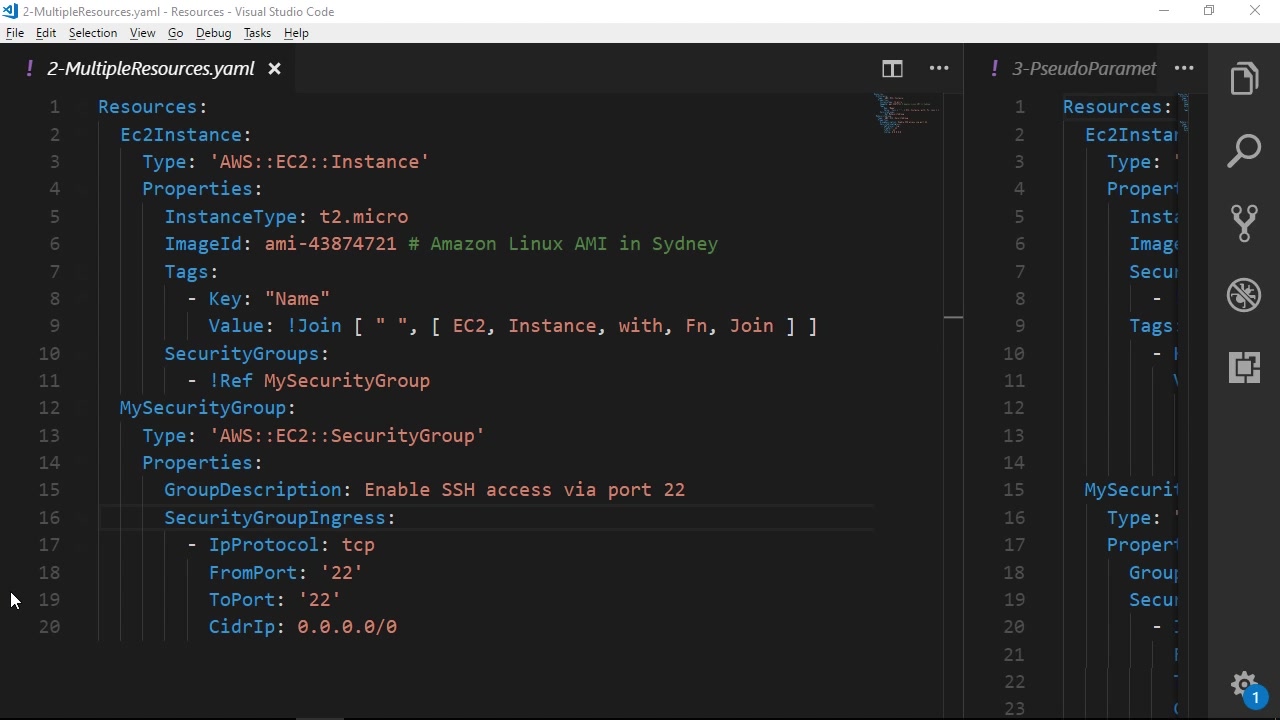The width and height of the screenshot is (1280, 720).
Task: Open the Search view
Action: tap(1244, 151)
